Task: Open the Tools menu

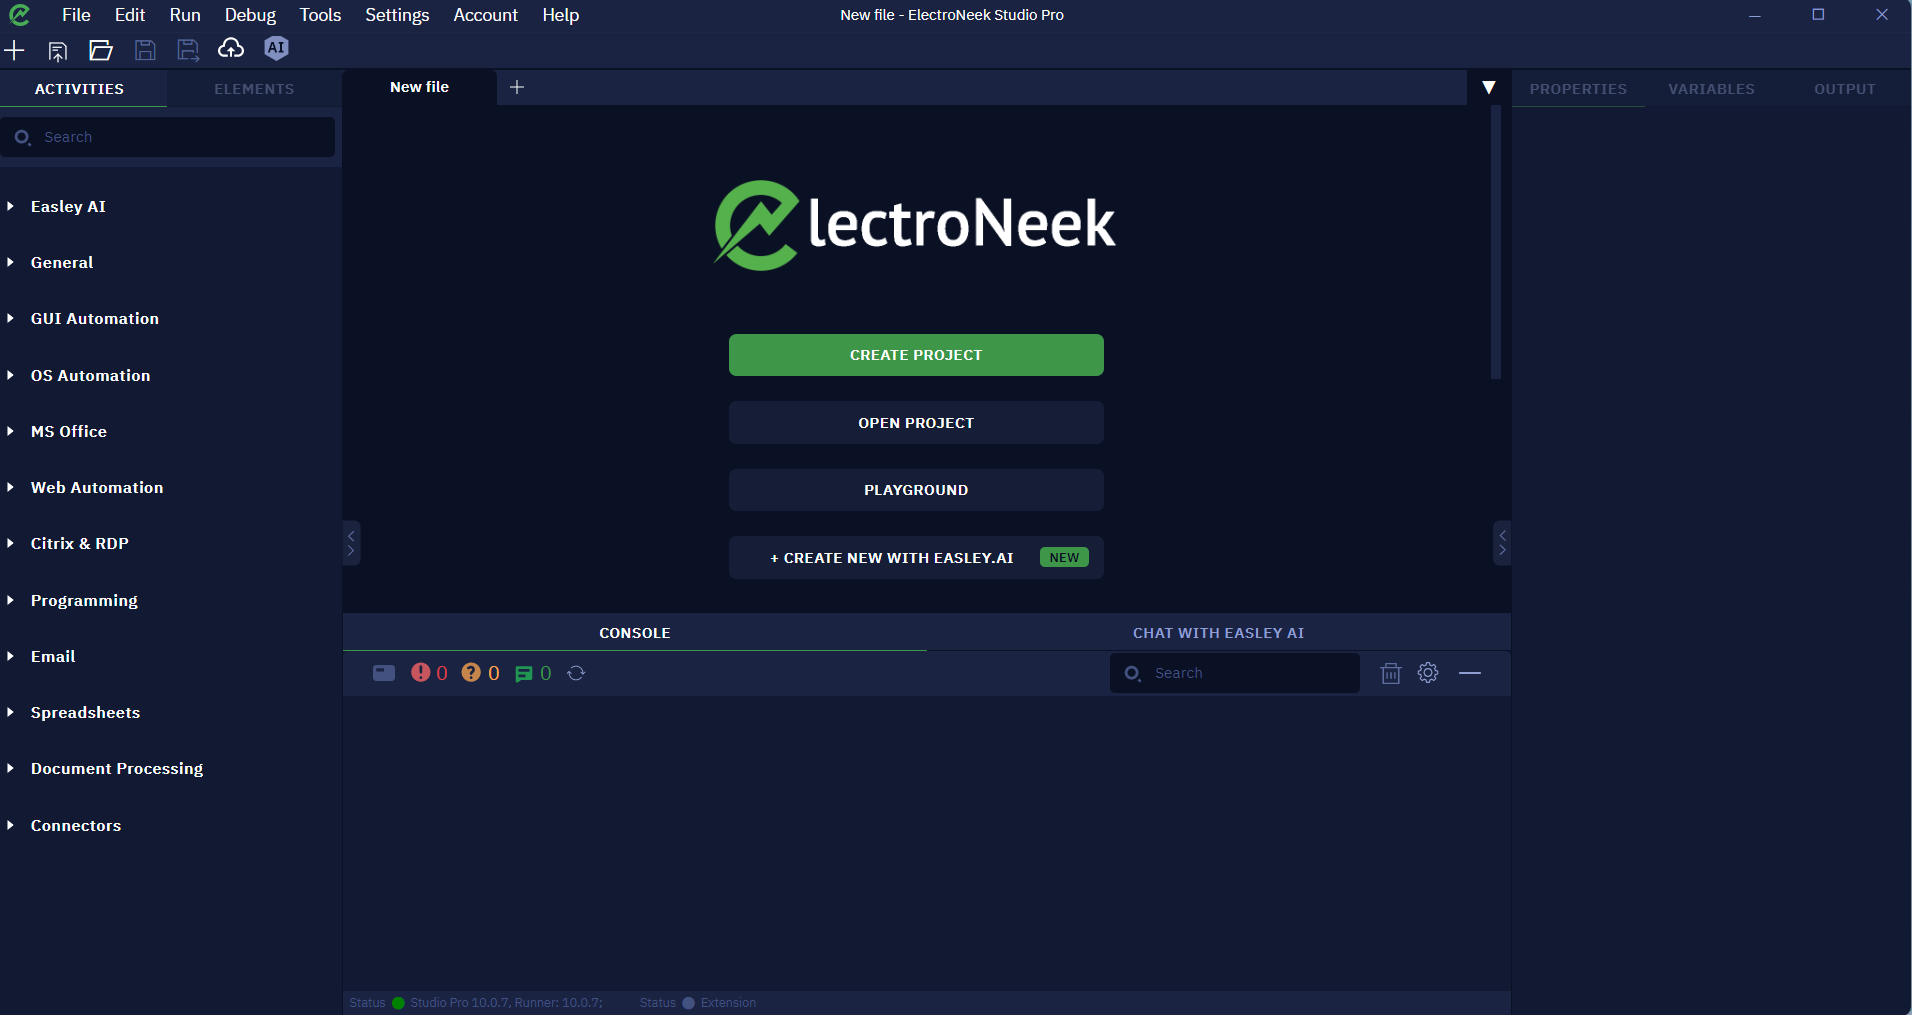Action: pyautogui.click(x=320, y=15)
